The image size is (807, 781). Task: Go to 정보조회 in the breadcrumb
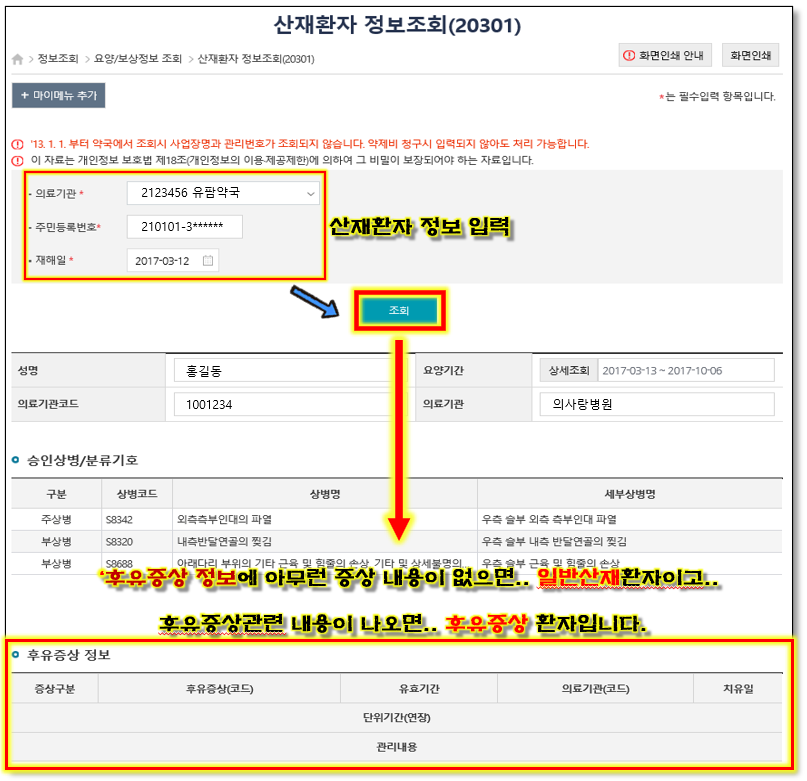57,59
